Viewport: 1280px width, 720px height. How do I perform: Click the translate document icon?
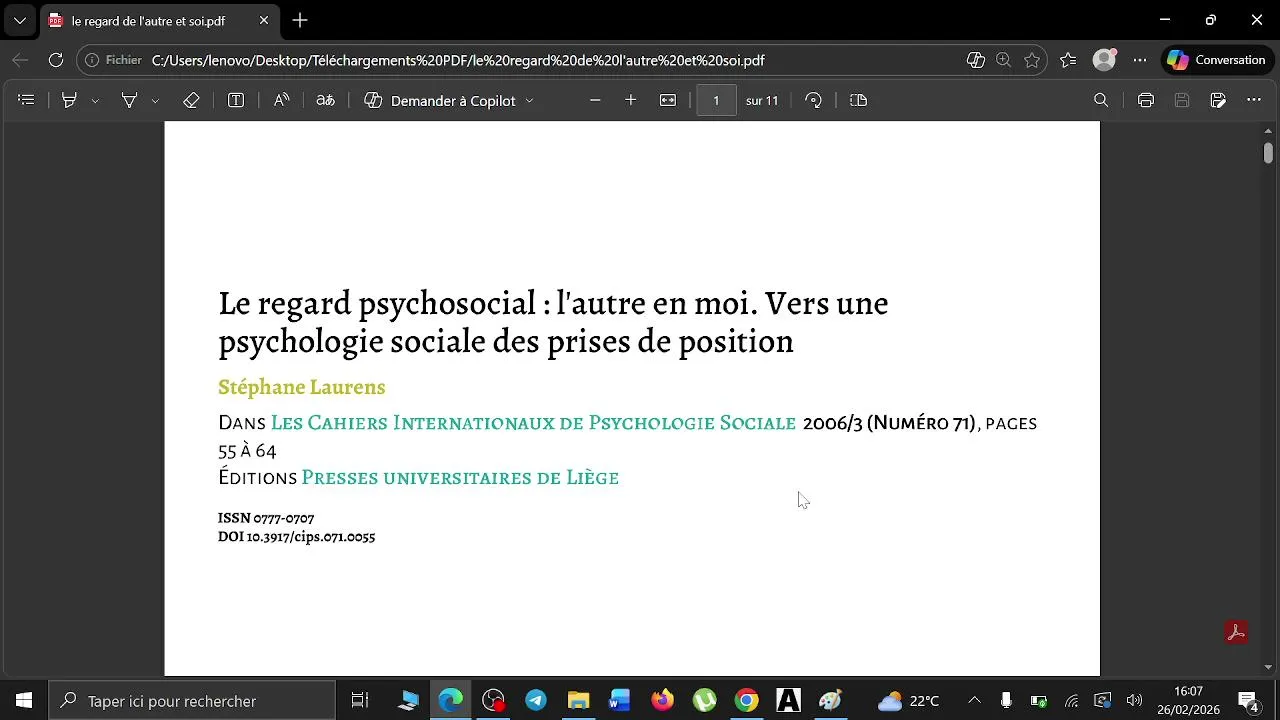pos(325,100)
